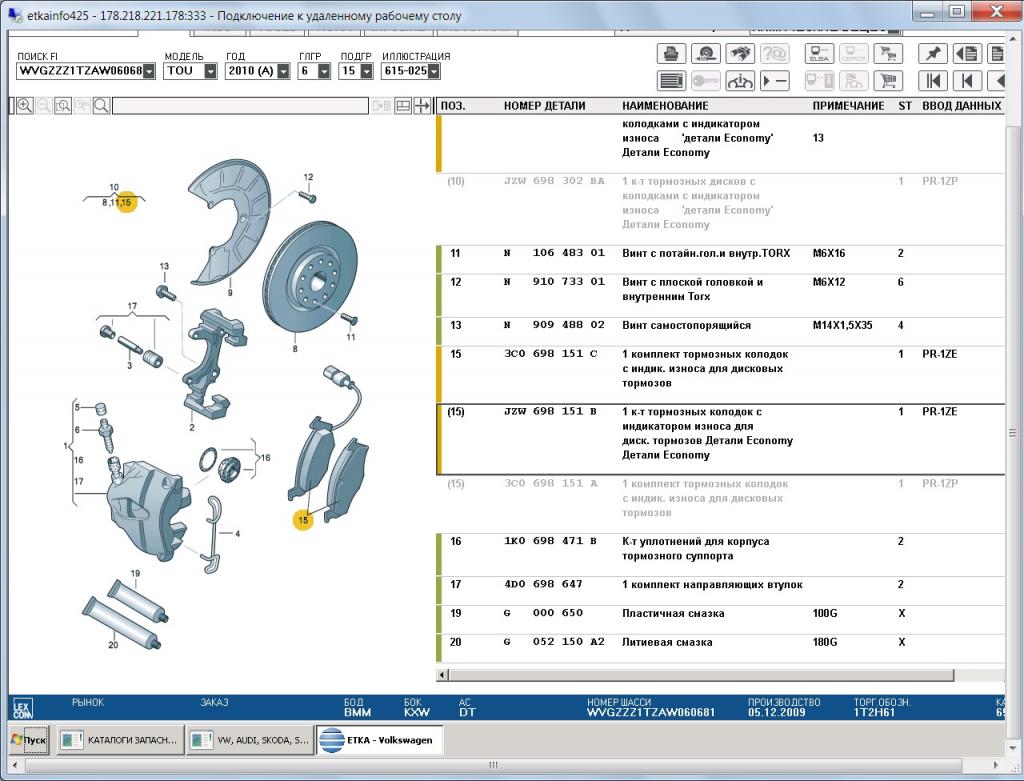The width and height of the screenshot is (1024, 781).
Task: Expand the ГОД dropdown showing 2010 (A)
Action: (x=283, y=71)
